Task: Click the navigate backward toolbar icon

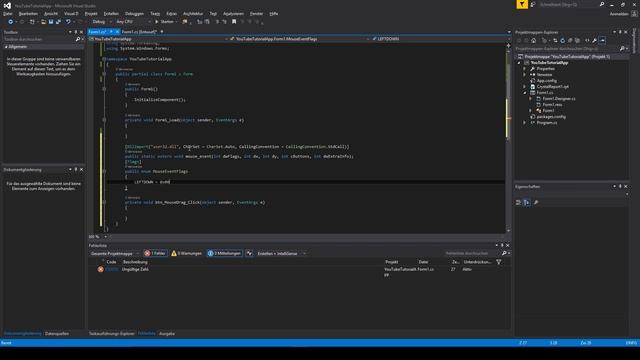Action: tap(10, 22)
